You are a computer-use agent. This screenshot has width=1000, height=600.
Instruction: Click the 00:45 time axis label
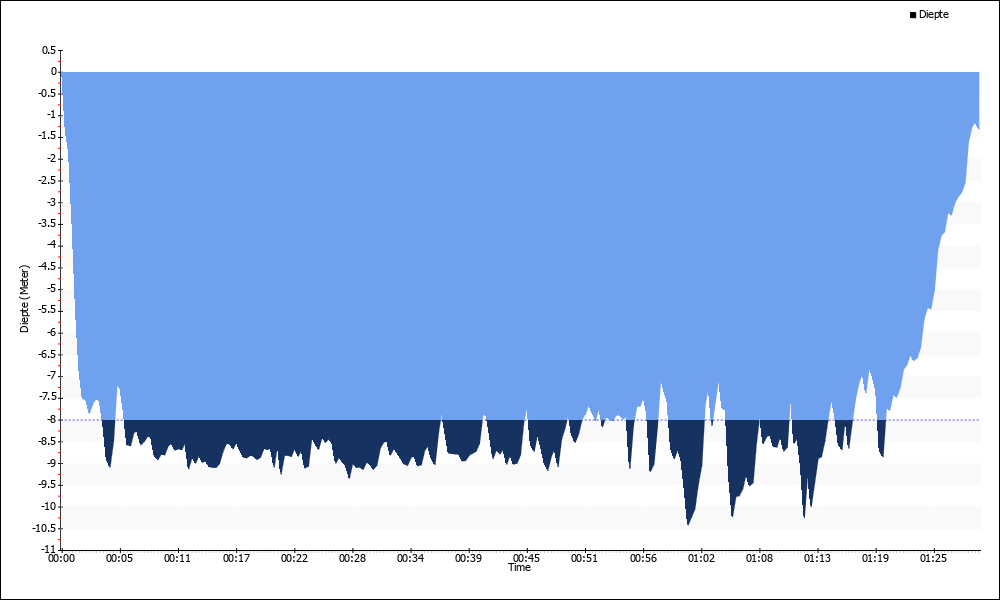point(526,558)
